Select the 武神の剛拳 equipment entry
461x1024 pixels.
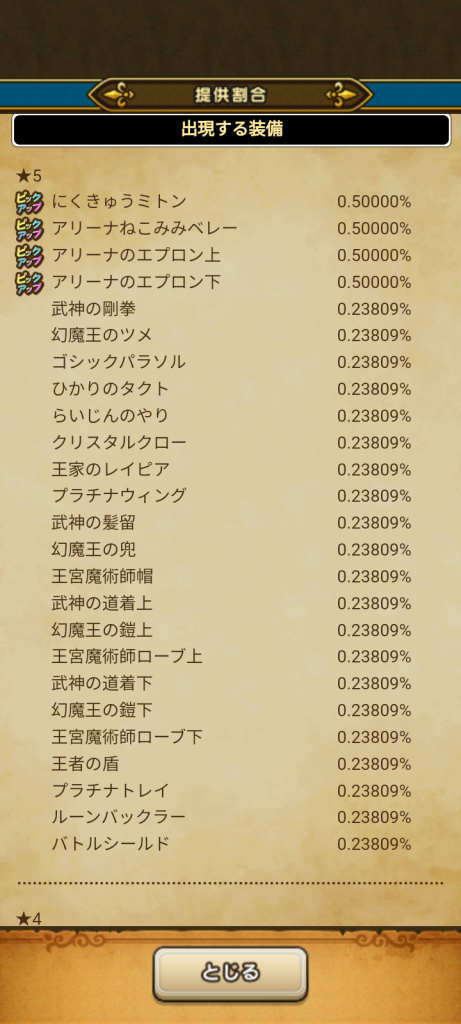(x=231, y=309)
